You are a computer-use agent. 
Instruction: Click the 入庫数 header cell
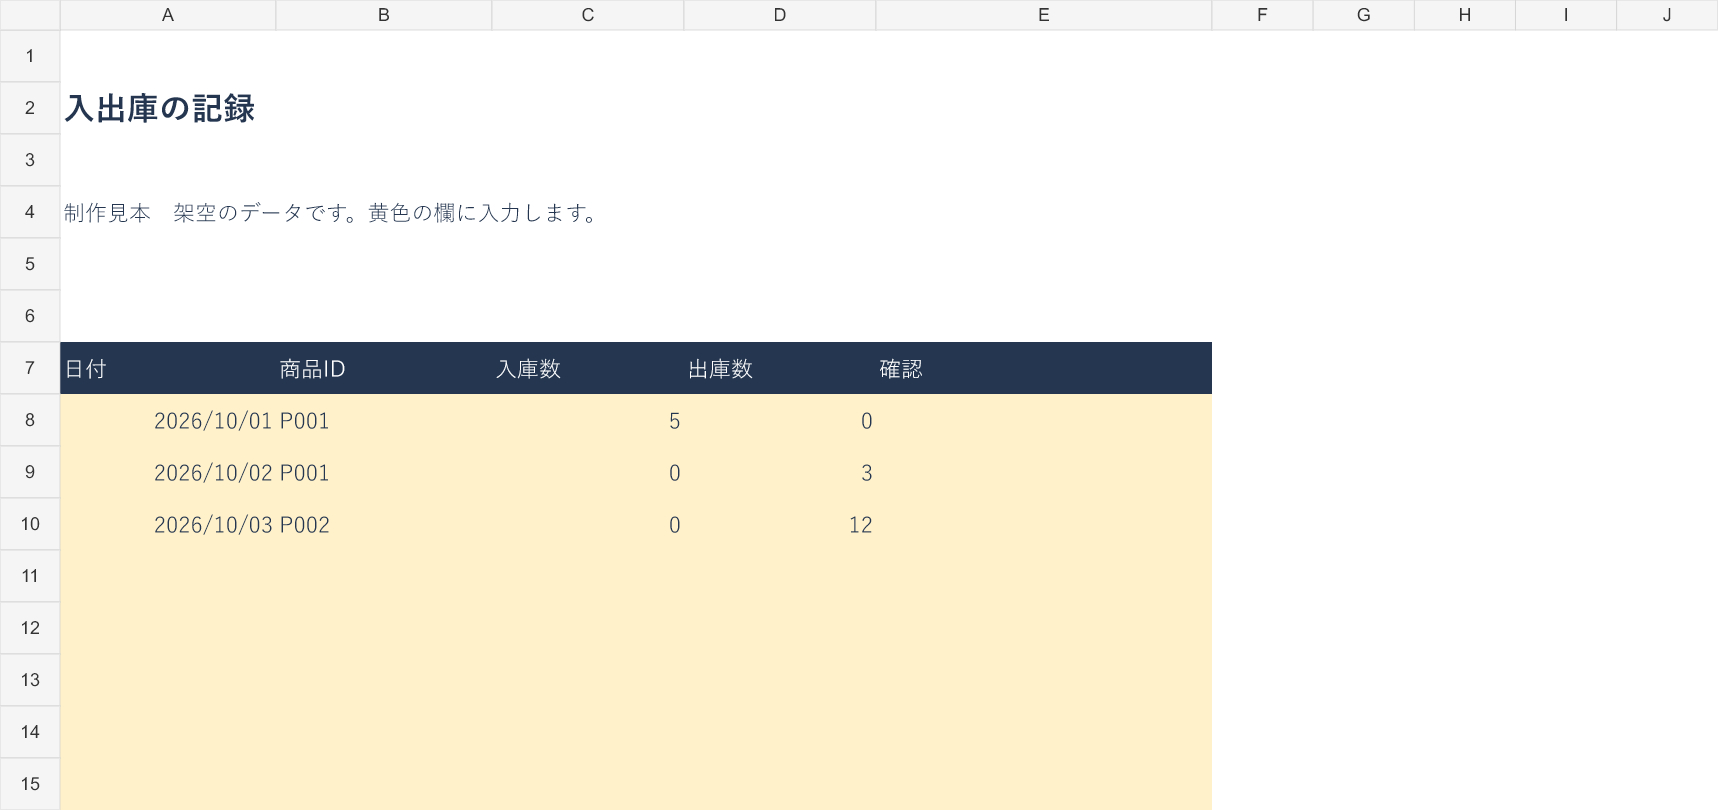click(588, 368)
